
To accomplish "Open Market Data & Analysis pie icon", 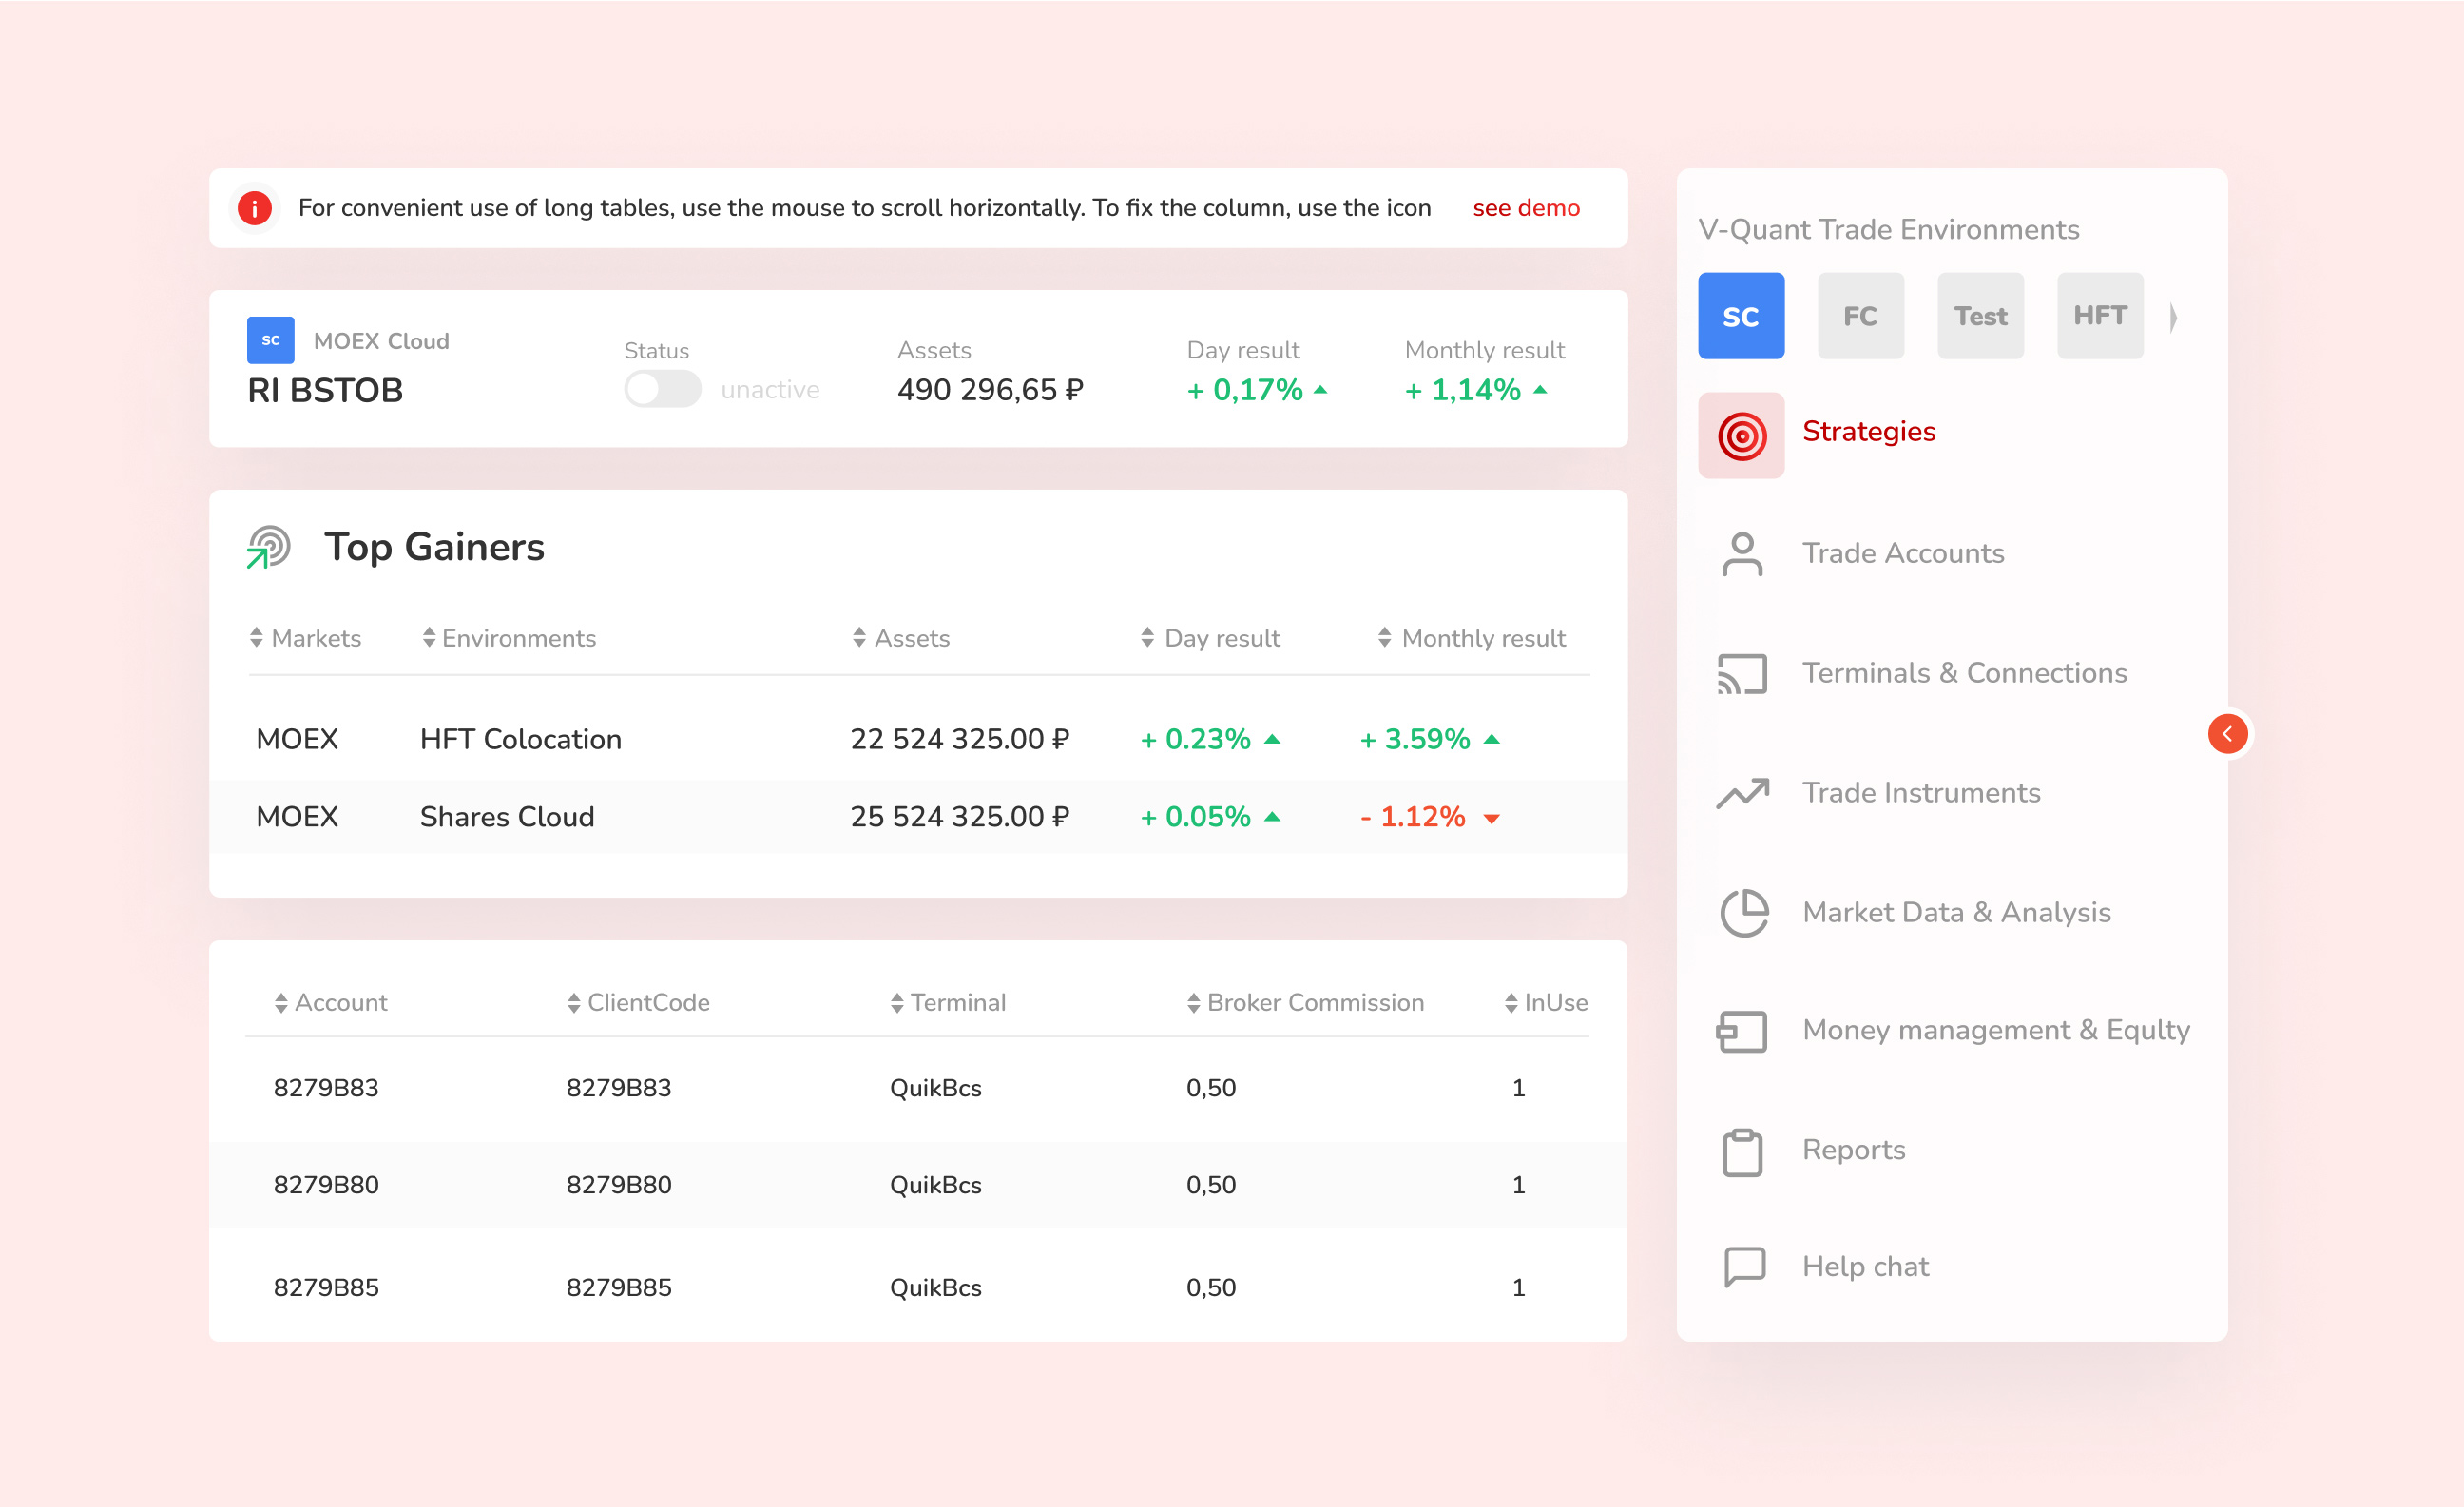I will click(1743, 912).
